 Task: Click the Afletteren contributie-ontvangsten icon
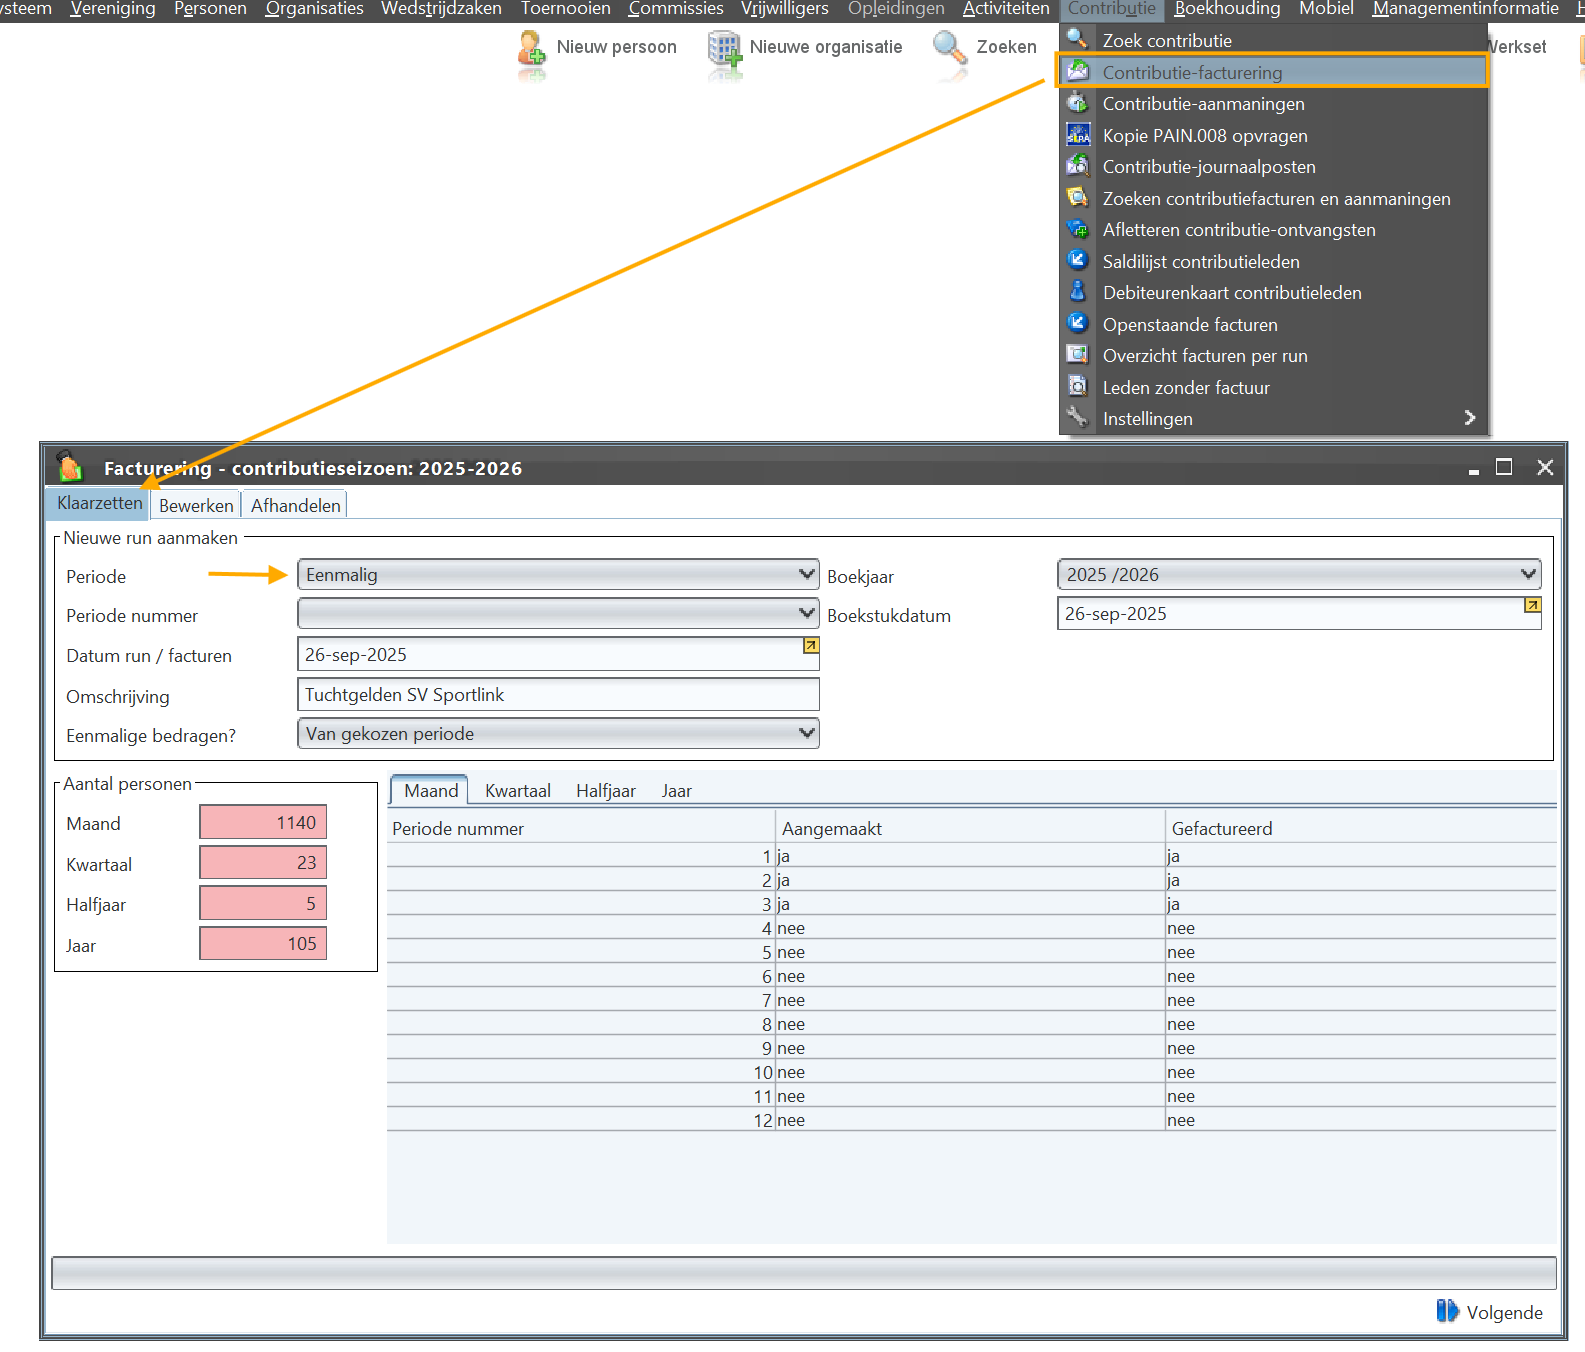[1077, 229]
